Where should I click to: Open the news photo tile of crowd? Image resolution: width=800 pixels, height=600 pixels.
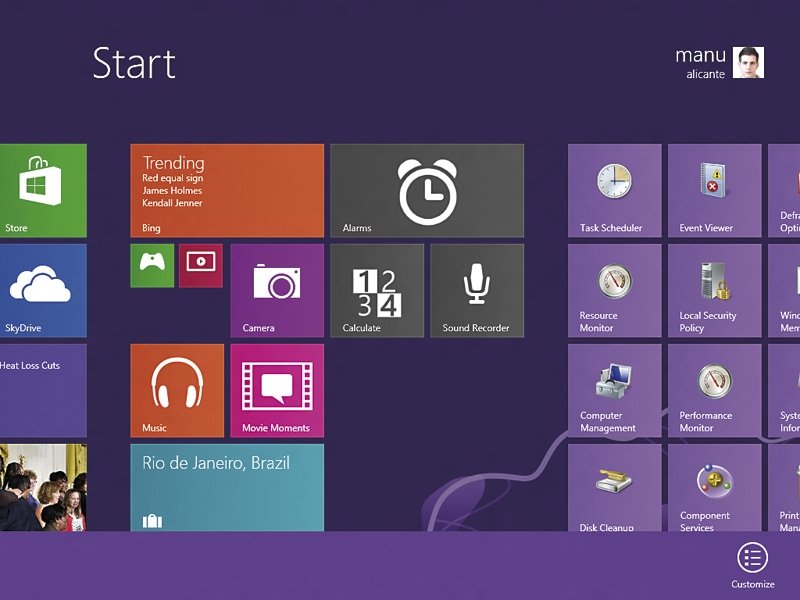click(43, 487)
